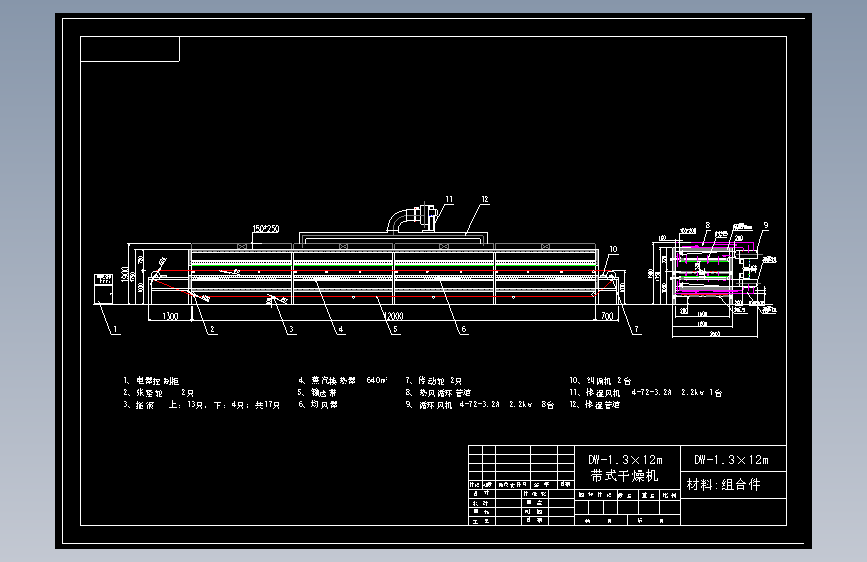Image resolution: width=867 pixels, height=562 pixels.
Task: Select legend line 11 ending in 1台
Action: tap(646, 393)
